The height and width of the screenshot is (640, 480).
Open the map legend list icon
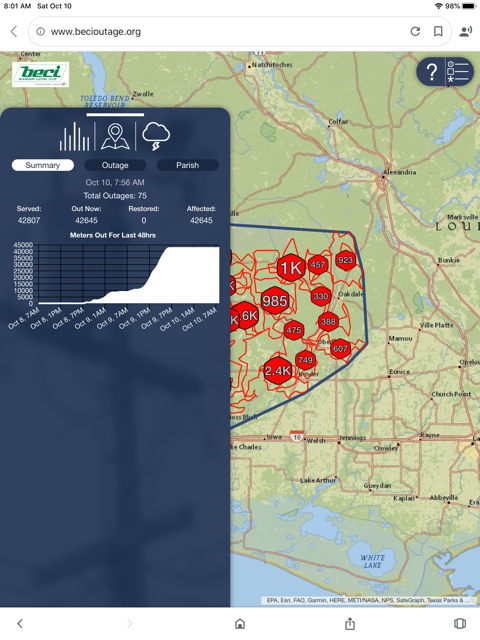coord(458,72)
